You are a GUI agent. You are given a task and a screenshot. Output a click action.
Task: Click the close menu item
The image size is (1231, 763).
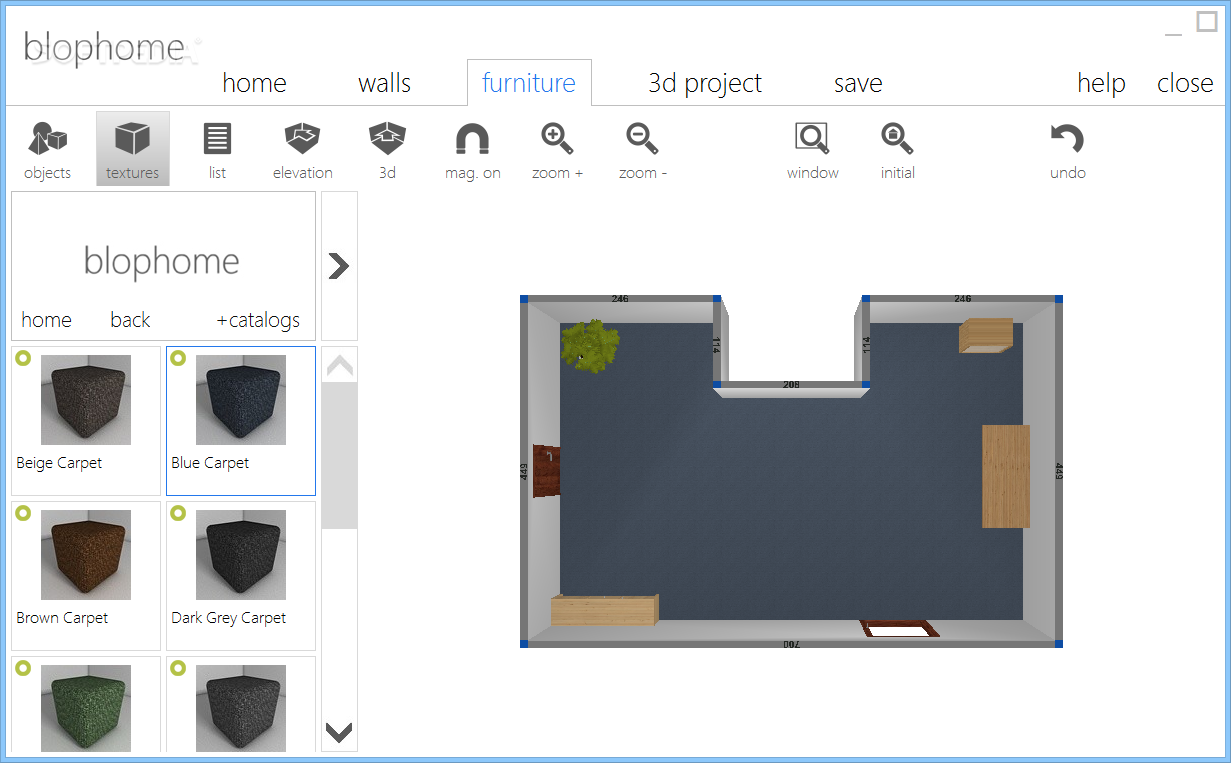1185,83
